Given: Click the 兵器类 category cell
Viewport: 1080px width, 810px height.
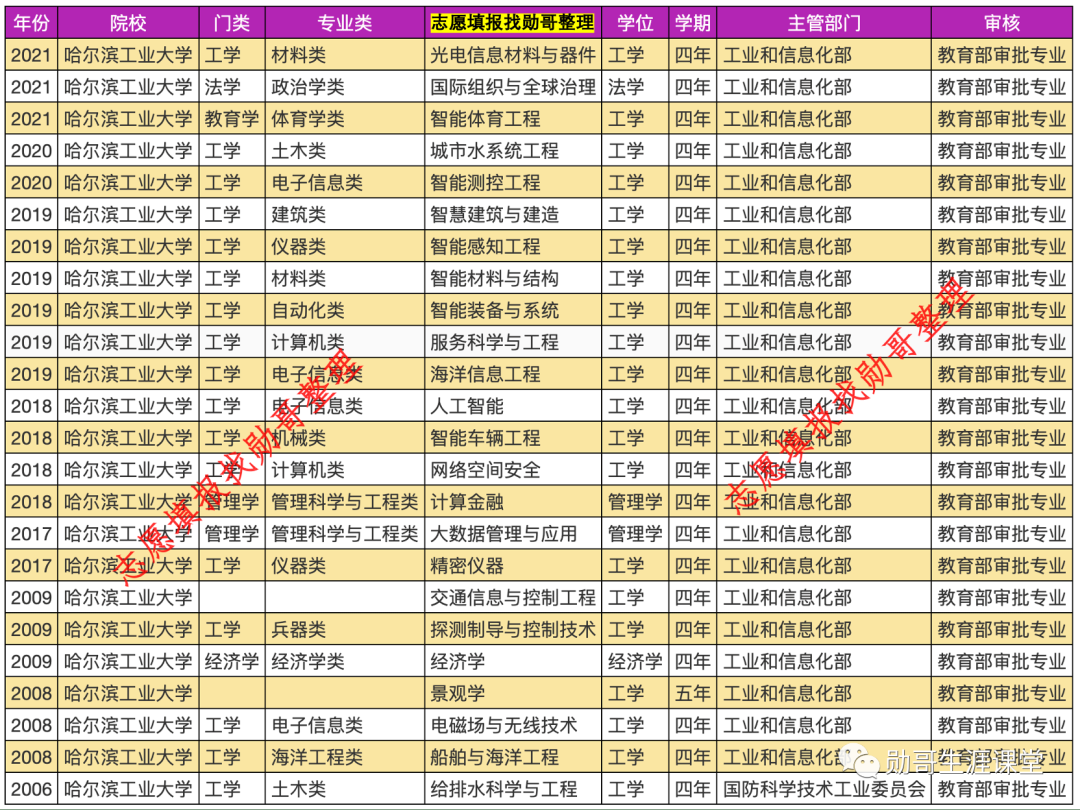Looking at the screenshot, I should pos(344,630).
